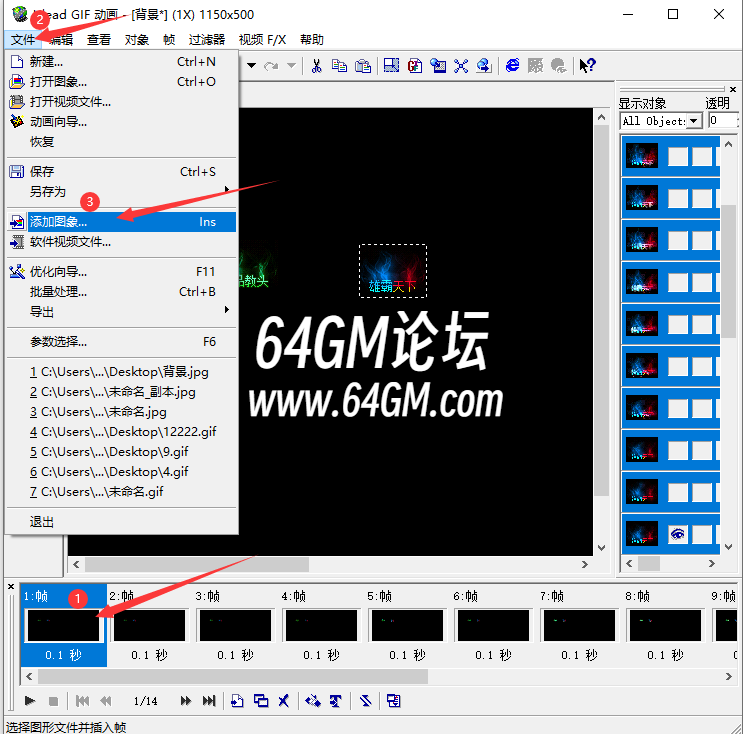Screen dimensions: 743x734
Task: Choose 保存 menu entry
Action: click(121, 172)
